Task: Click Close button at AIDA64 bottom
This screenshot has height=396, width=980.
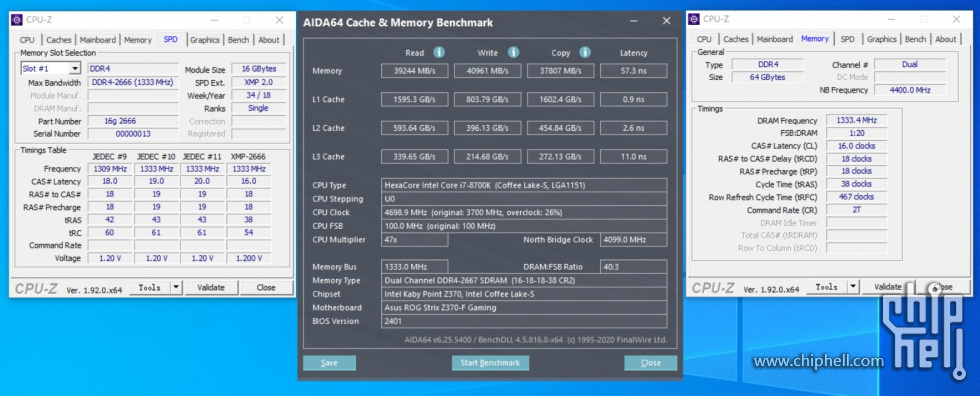Action: tap(651, 363)
